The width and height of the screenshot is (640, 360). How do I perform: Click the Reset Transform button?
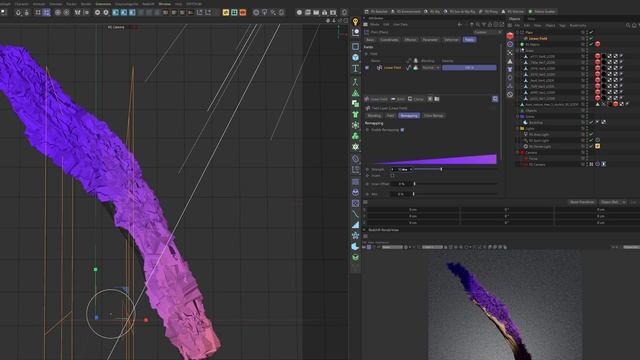point(582,202)
